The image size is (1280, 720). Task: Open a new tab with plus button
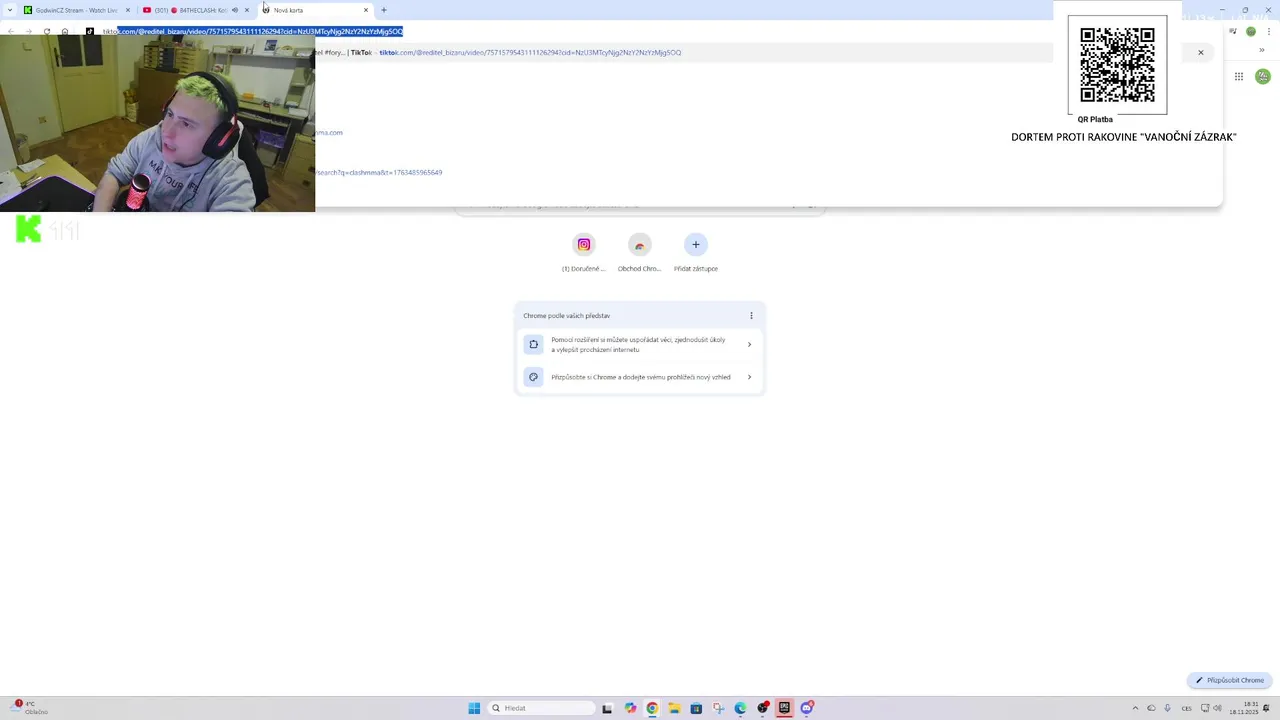(x=384, y=10)
